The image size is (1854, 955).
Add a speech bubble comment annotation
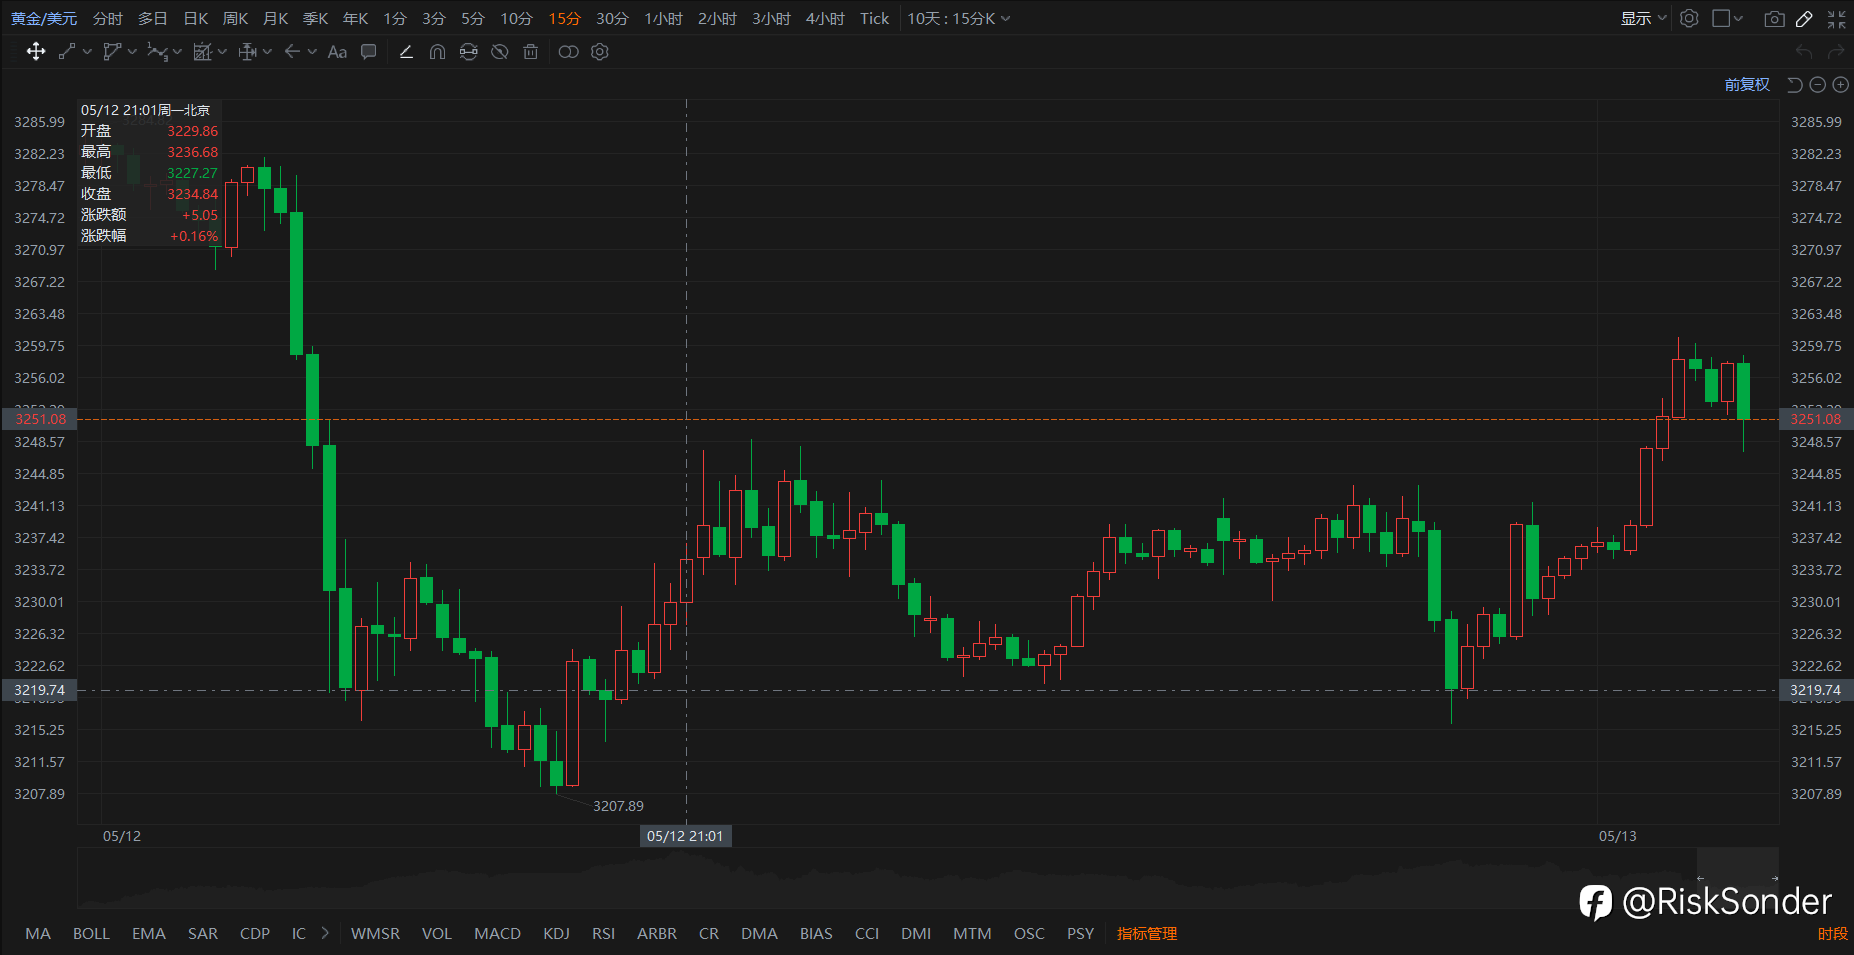(x=369, y=52)
